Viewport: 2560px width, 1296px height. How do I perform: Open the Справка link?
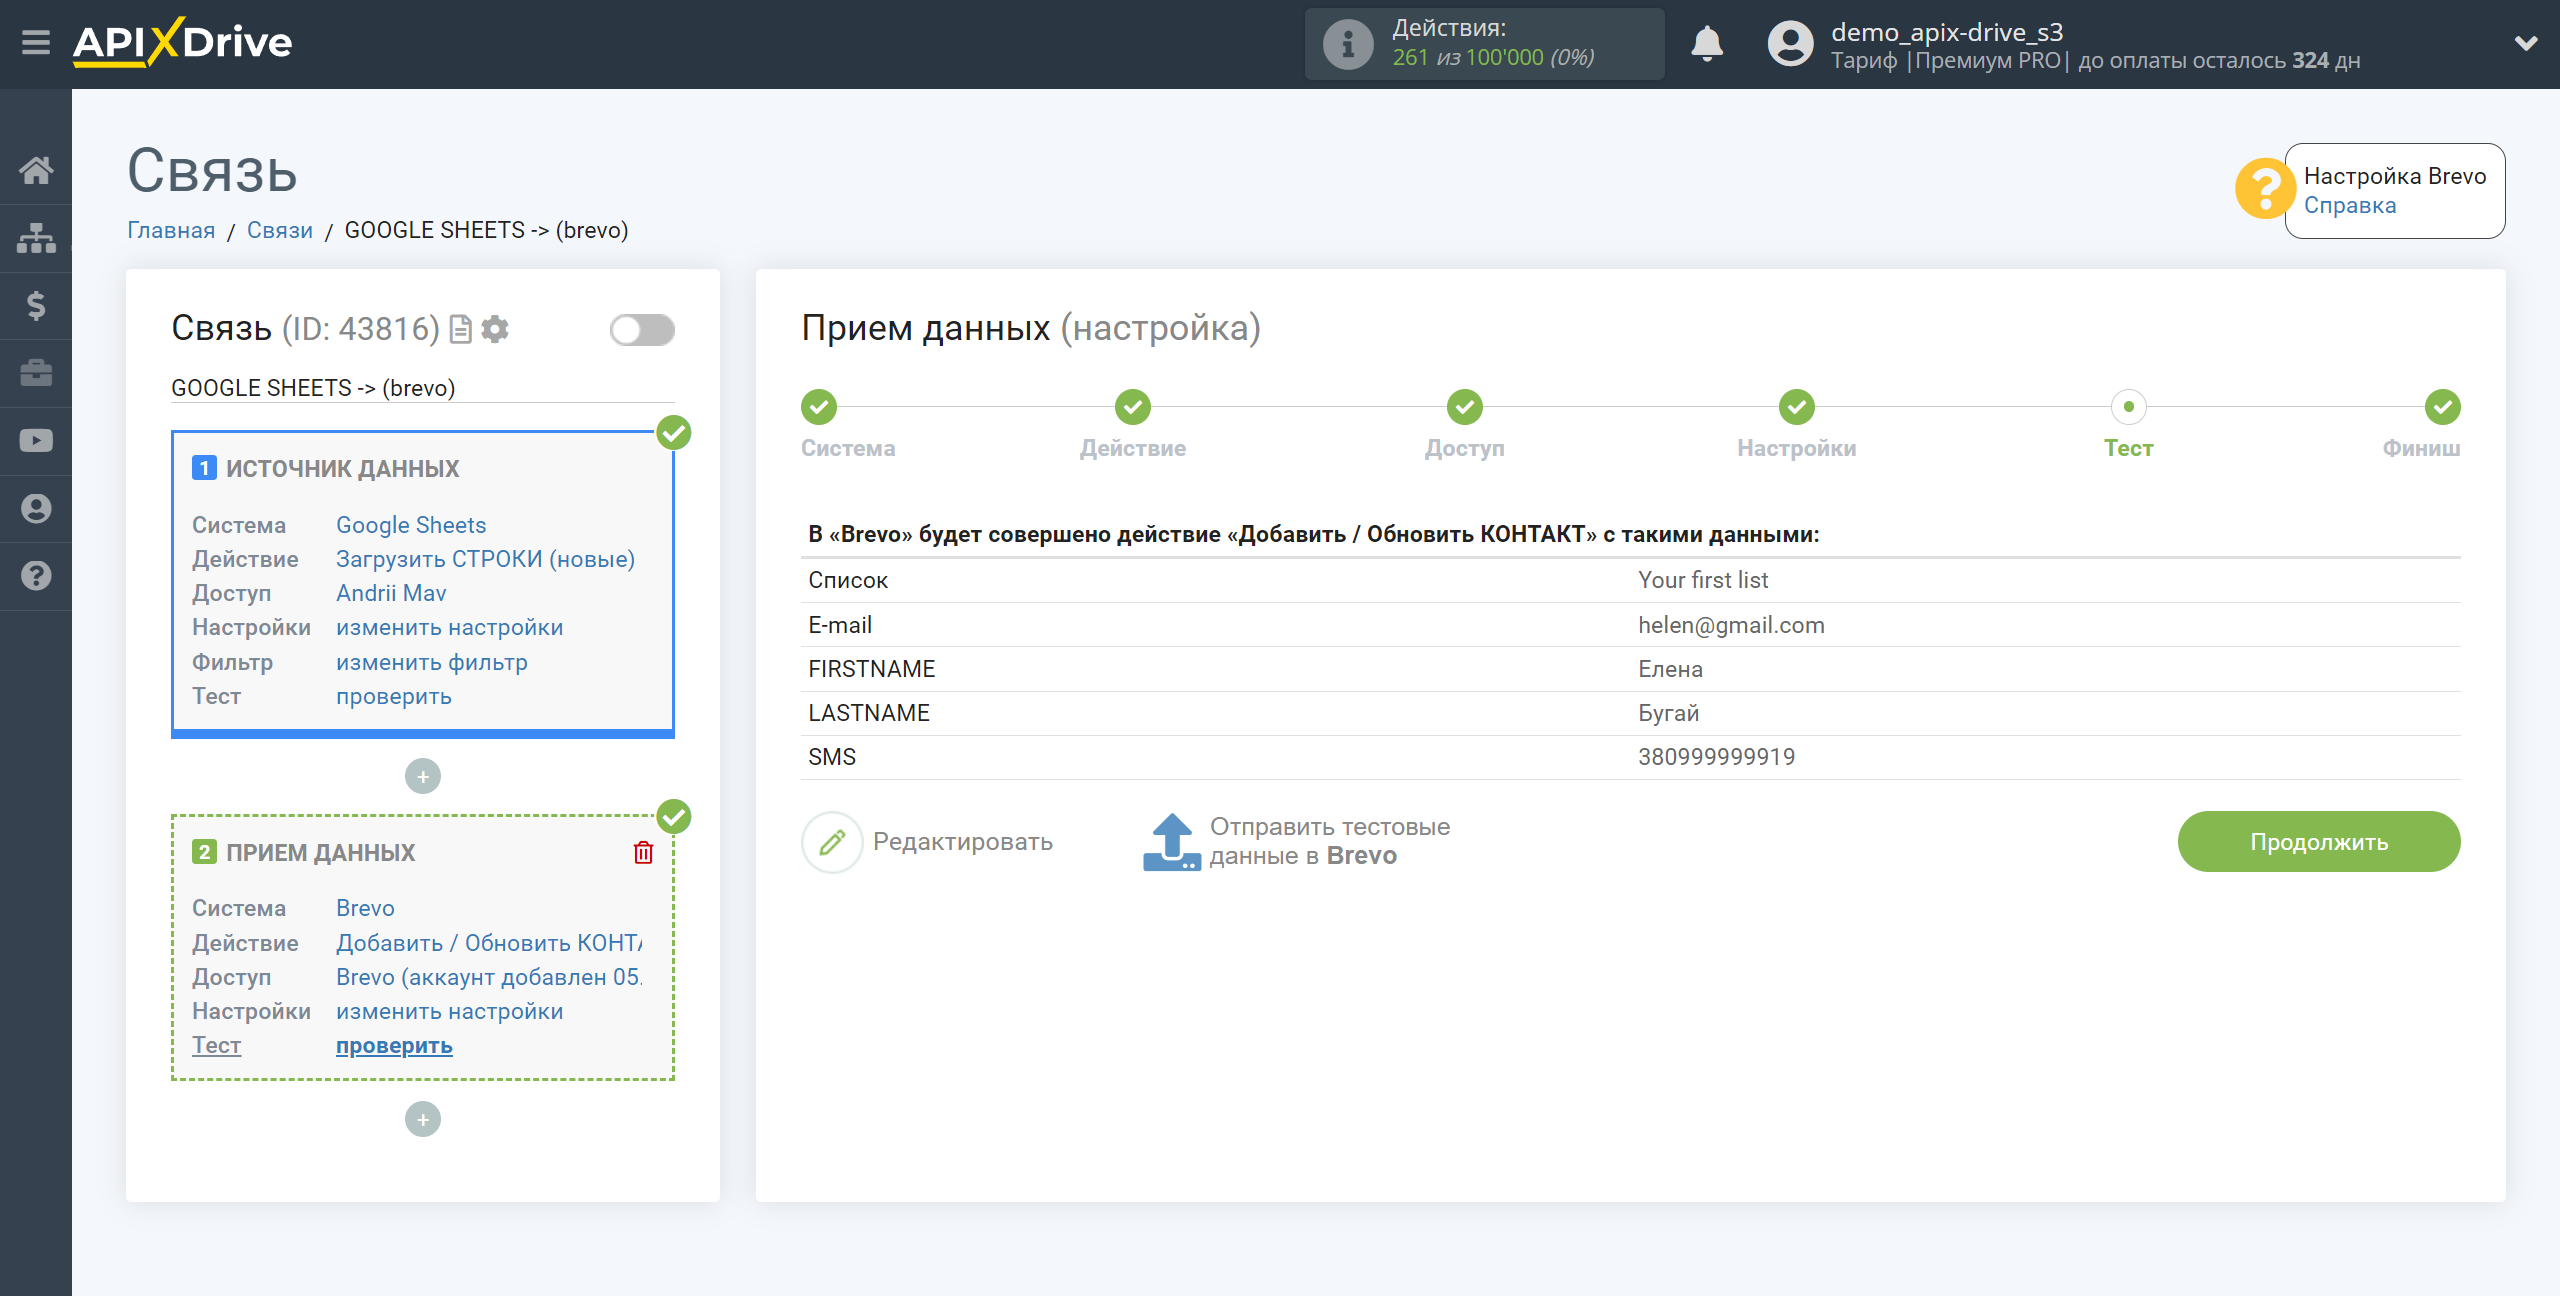2349,206
